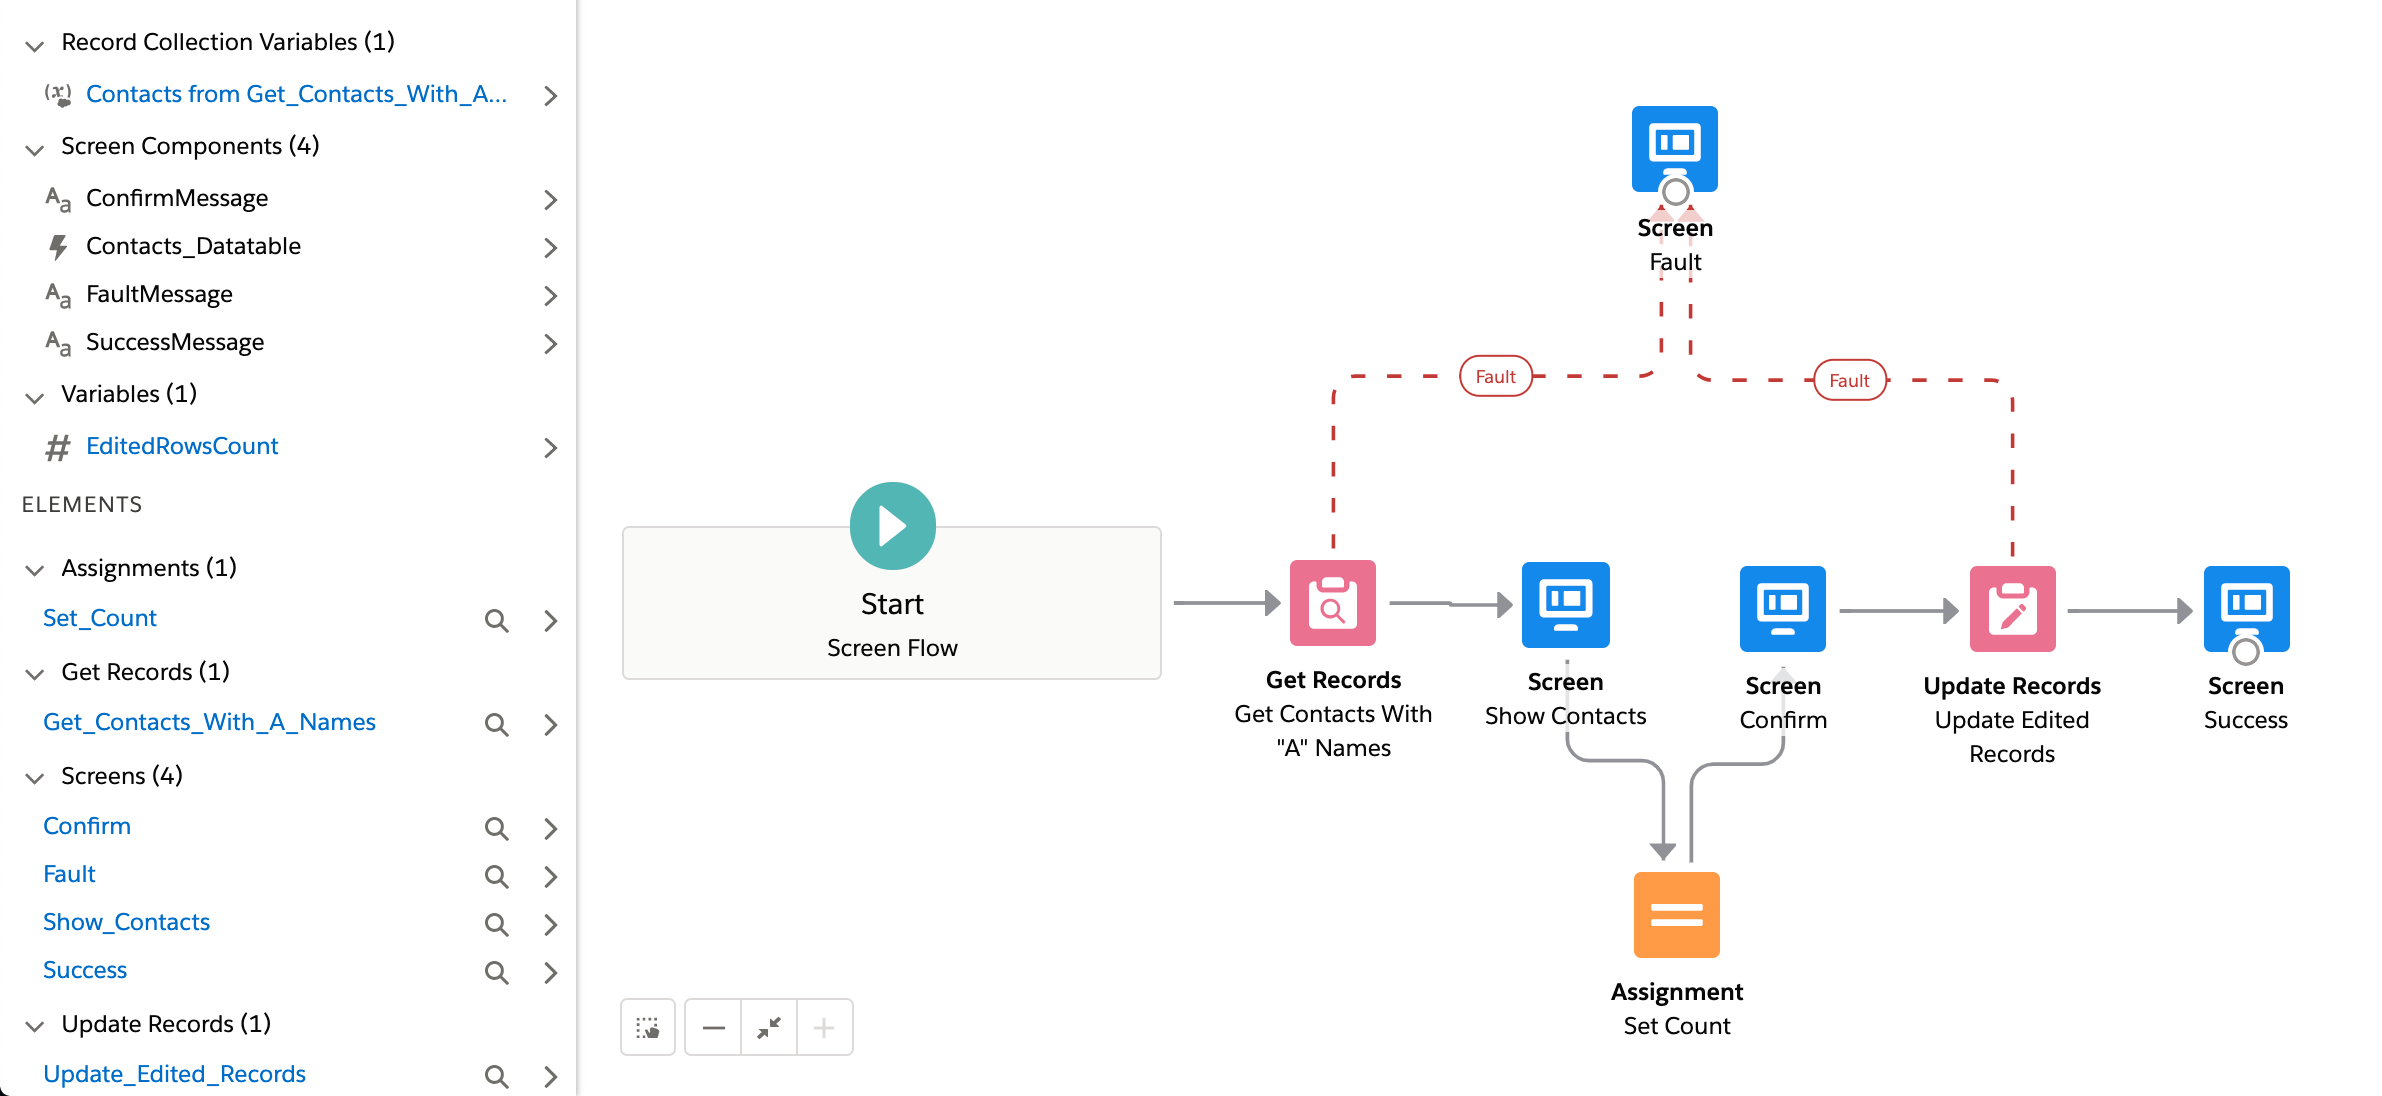
Task: Collapse the Record Collection Variables section
Action: coord(35,45)
